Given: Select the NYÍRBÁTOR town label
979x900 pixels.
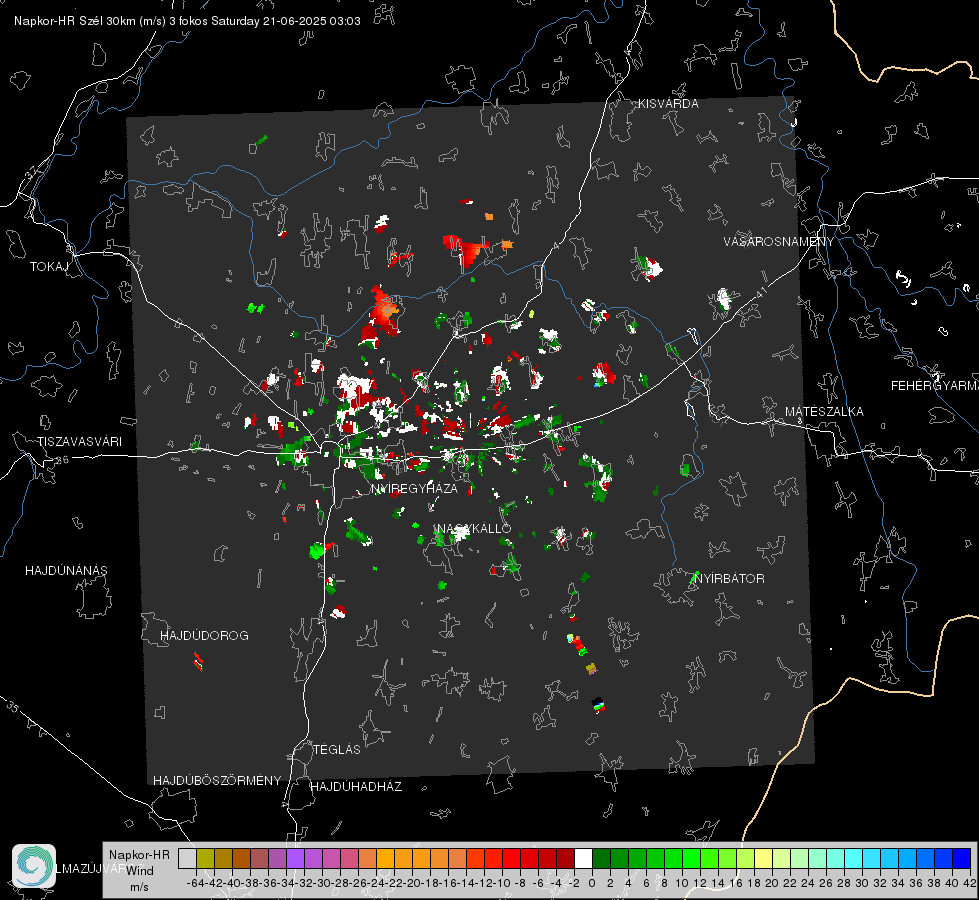Looking at the screenshot, I should tap(729, 579).
